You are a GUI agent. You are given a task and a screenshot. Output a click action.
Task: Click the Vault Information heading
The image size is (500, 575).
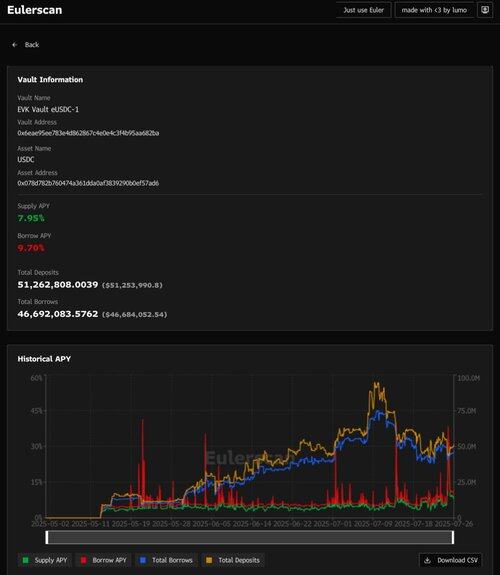[50, 80]
